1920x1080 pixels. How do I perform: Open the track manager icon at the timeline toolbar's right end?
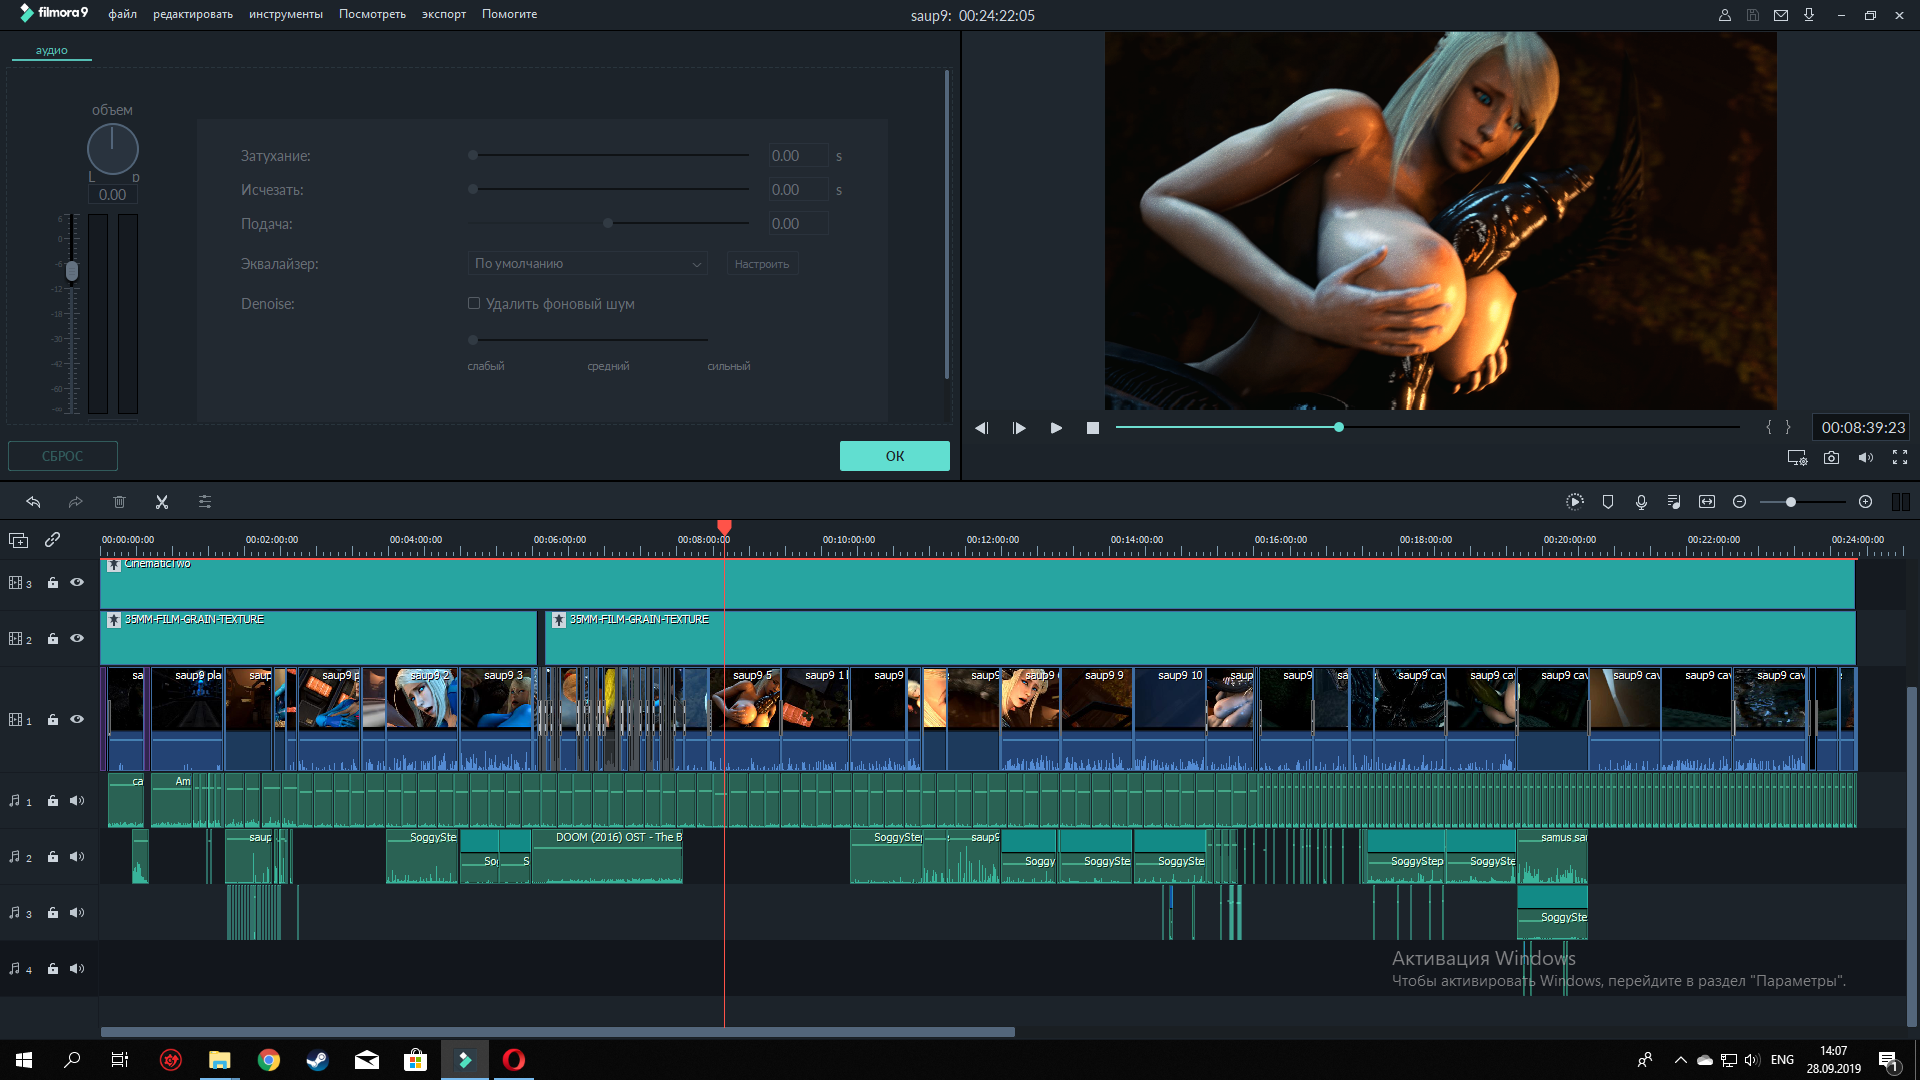pyautogui.click(x=1900, y=502)
